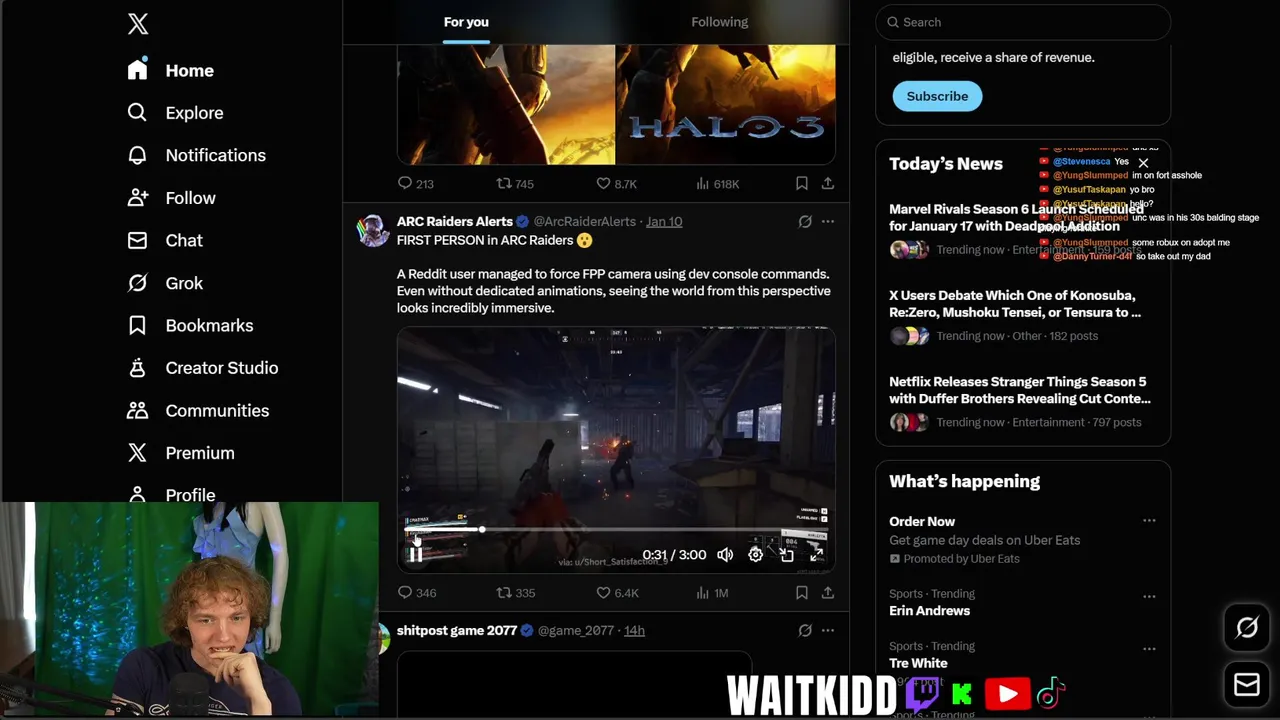View analytics of ARC Raiders post (1M)
1280x720 pixels.
(712, 593)
